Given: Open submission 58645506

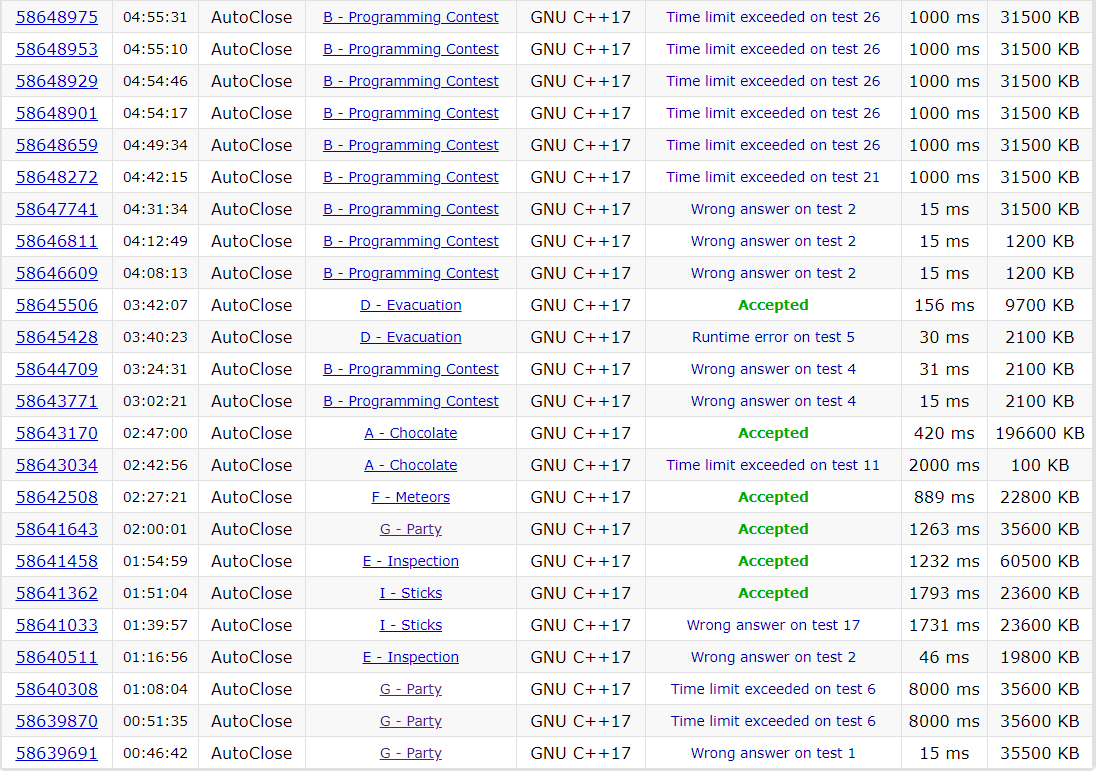Looking at the screenshot, I should (x=57, y=305).
